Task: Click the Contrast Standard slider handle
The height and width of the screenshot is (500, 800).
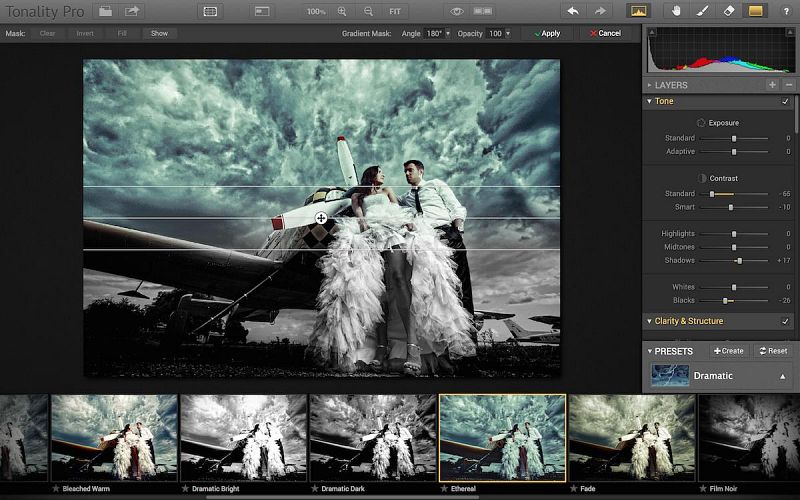Action: [x=712, y=194]
